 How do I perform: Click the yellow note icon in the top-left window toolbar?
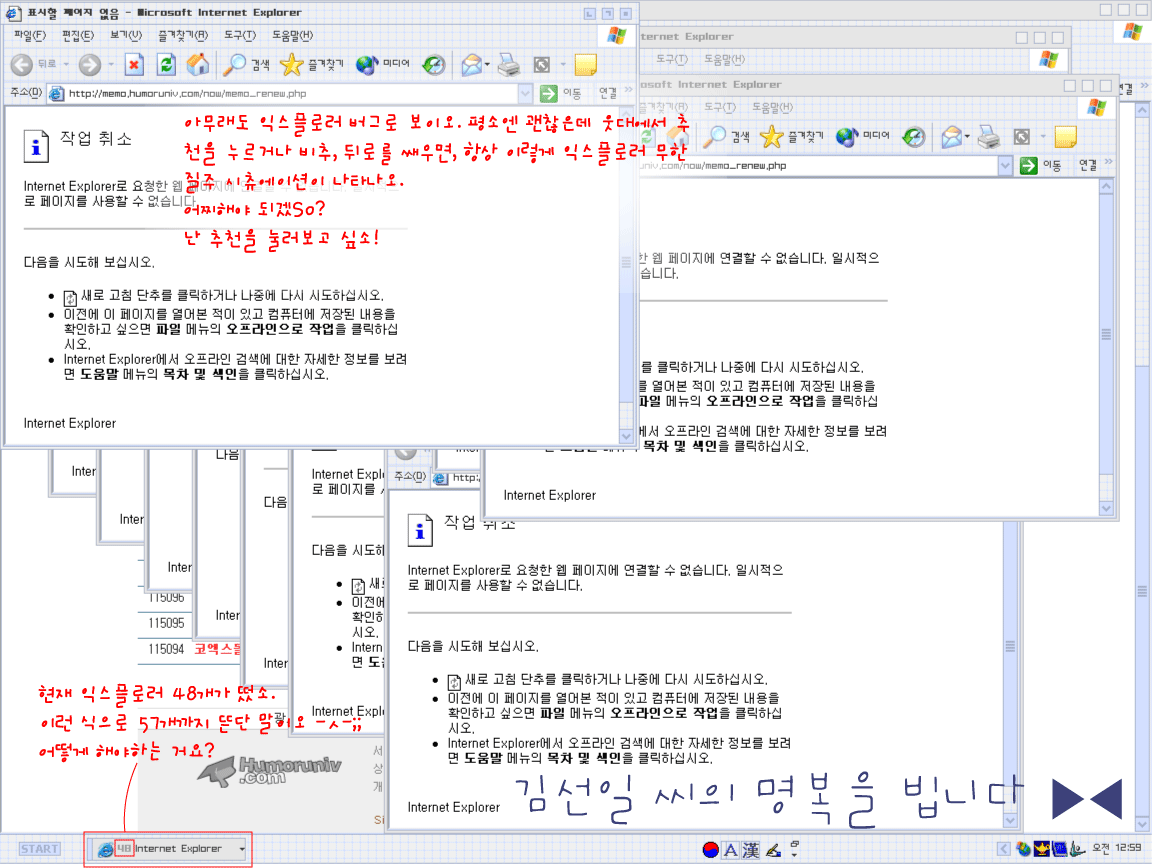tap(586, 65)
